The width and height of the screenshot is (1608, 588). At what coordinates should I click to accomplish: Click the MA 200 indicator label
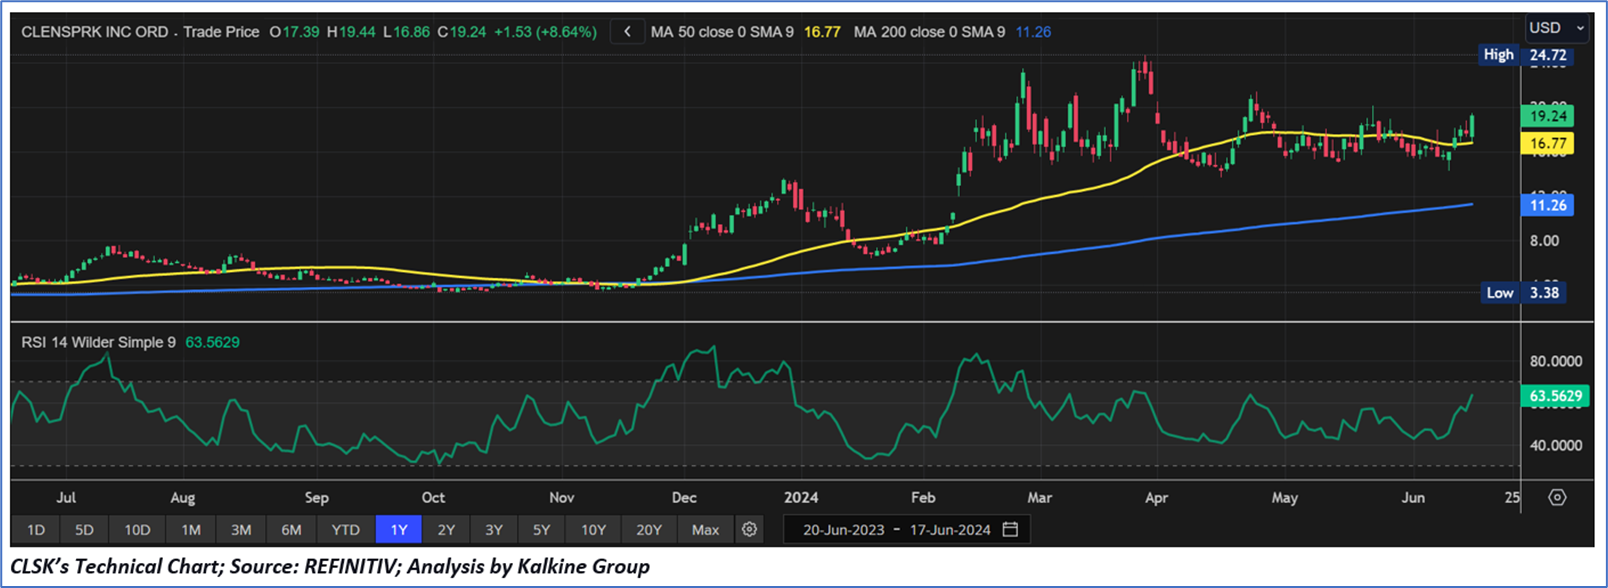(x=929, y=32)
